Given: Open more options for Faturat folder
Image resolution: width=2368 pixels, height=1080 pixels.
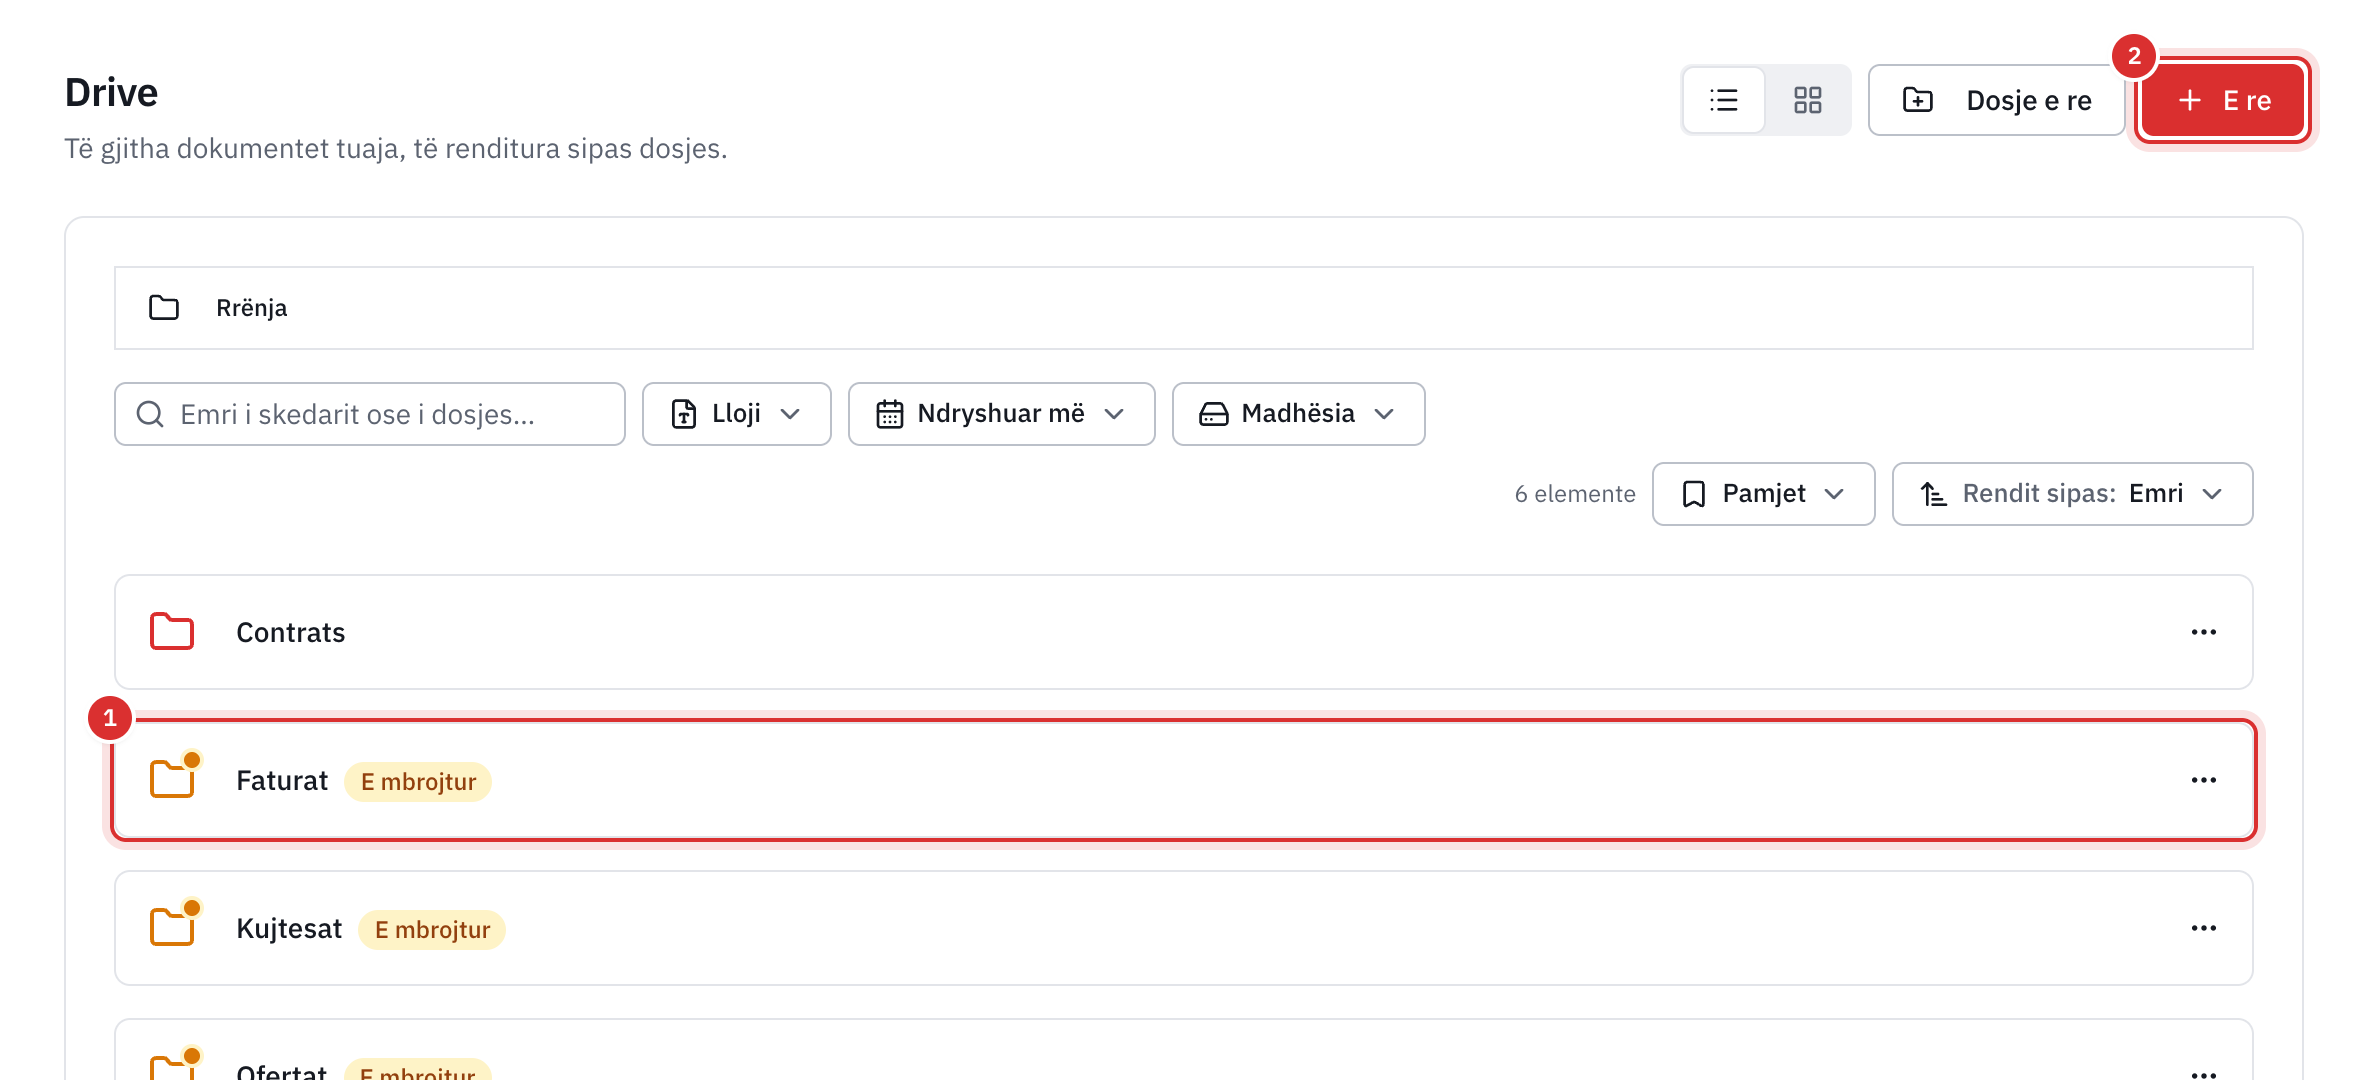Looking at the screenshot, I should point(2204,780).
